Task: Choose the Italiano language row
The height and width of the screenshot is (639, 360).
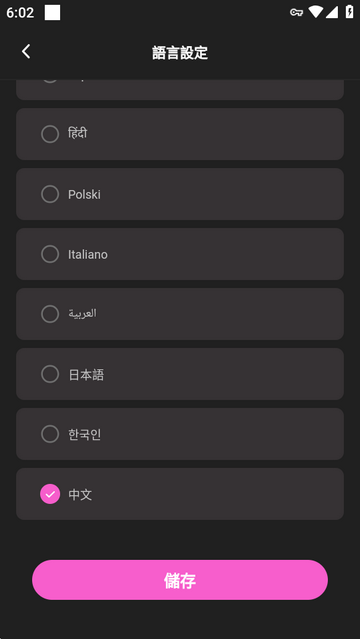Action: [x=180, y=254]
